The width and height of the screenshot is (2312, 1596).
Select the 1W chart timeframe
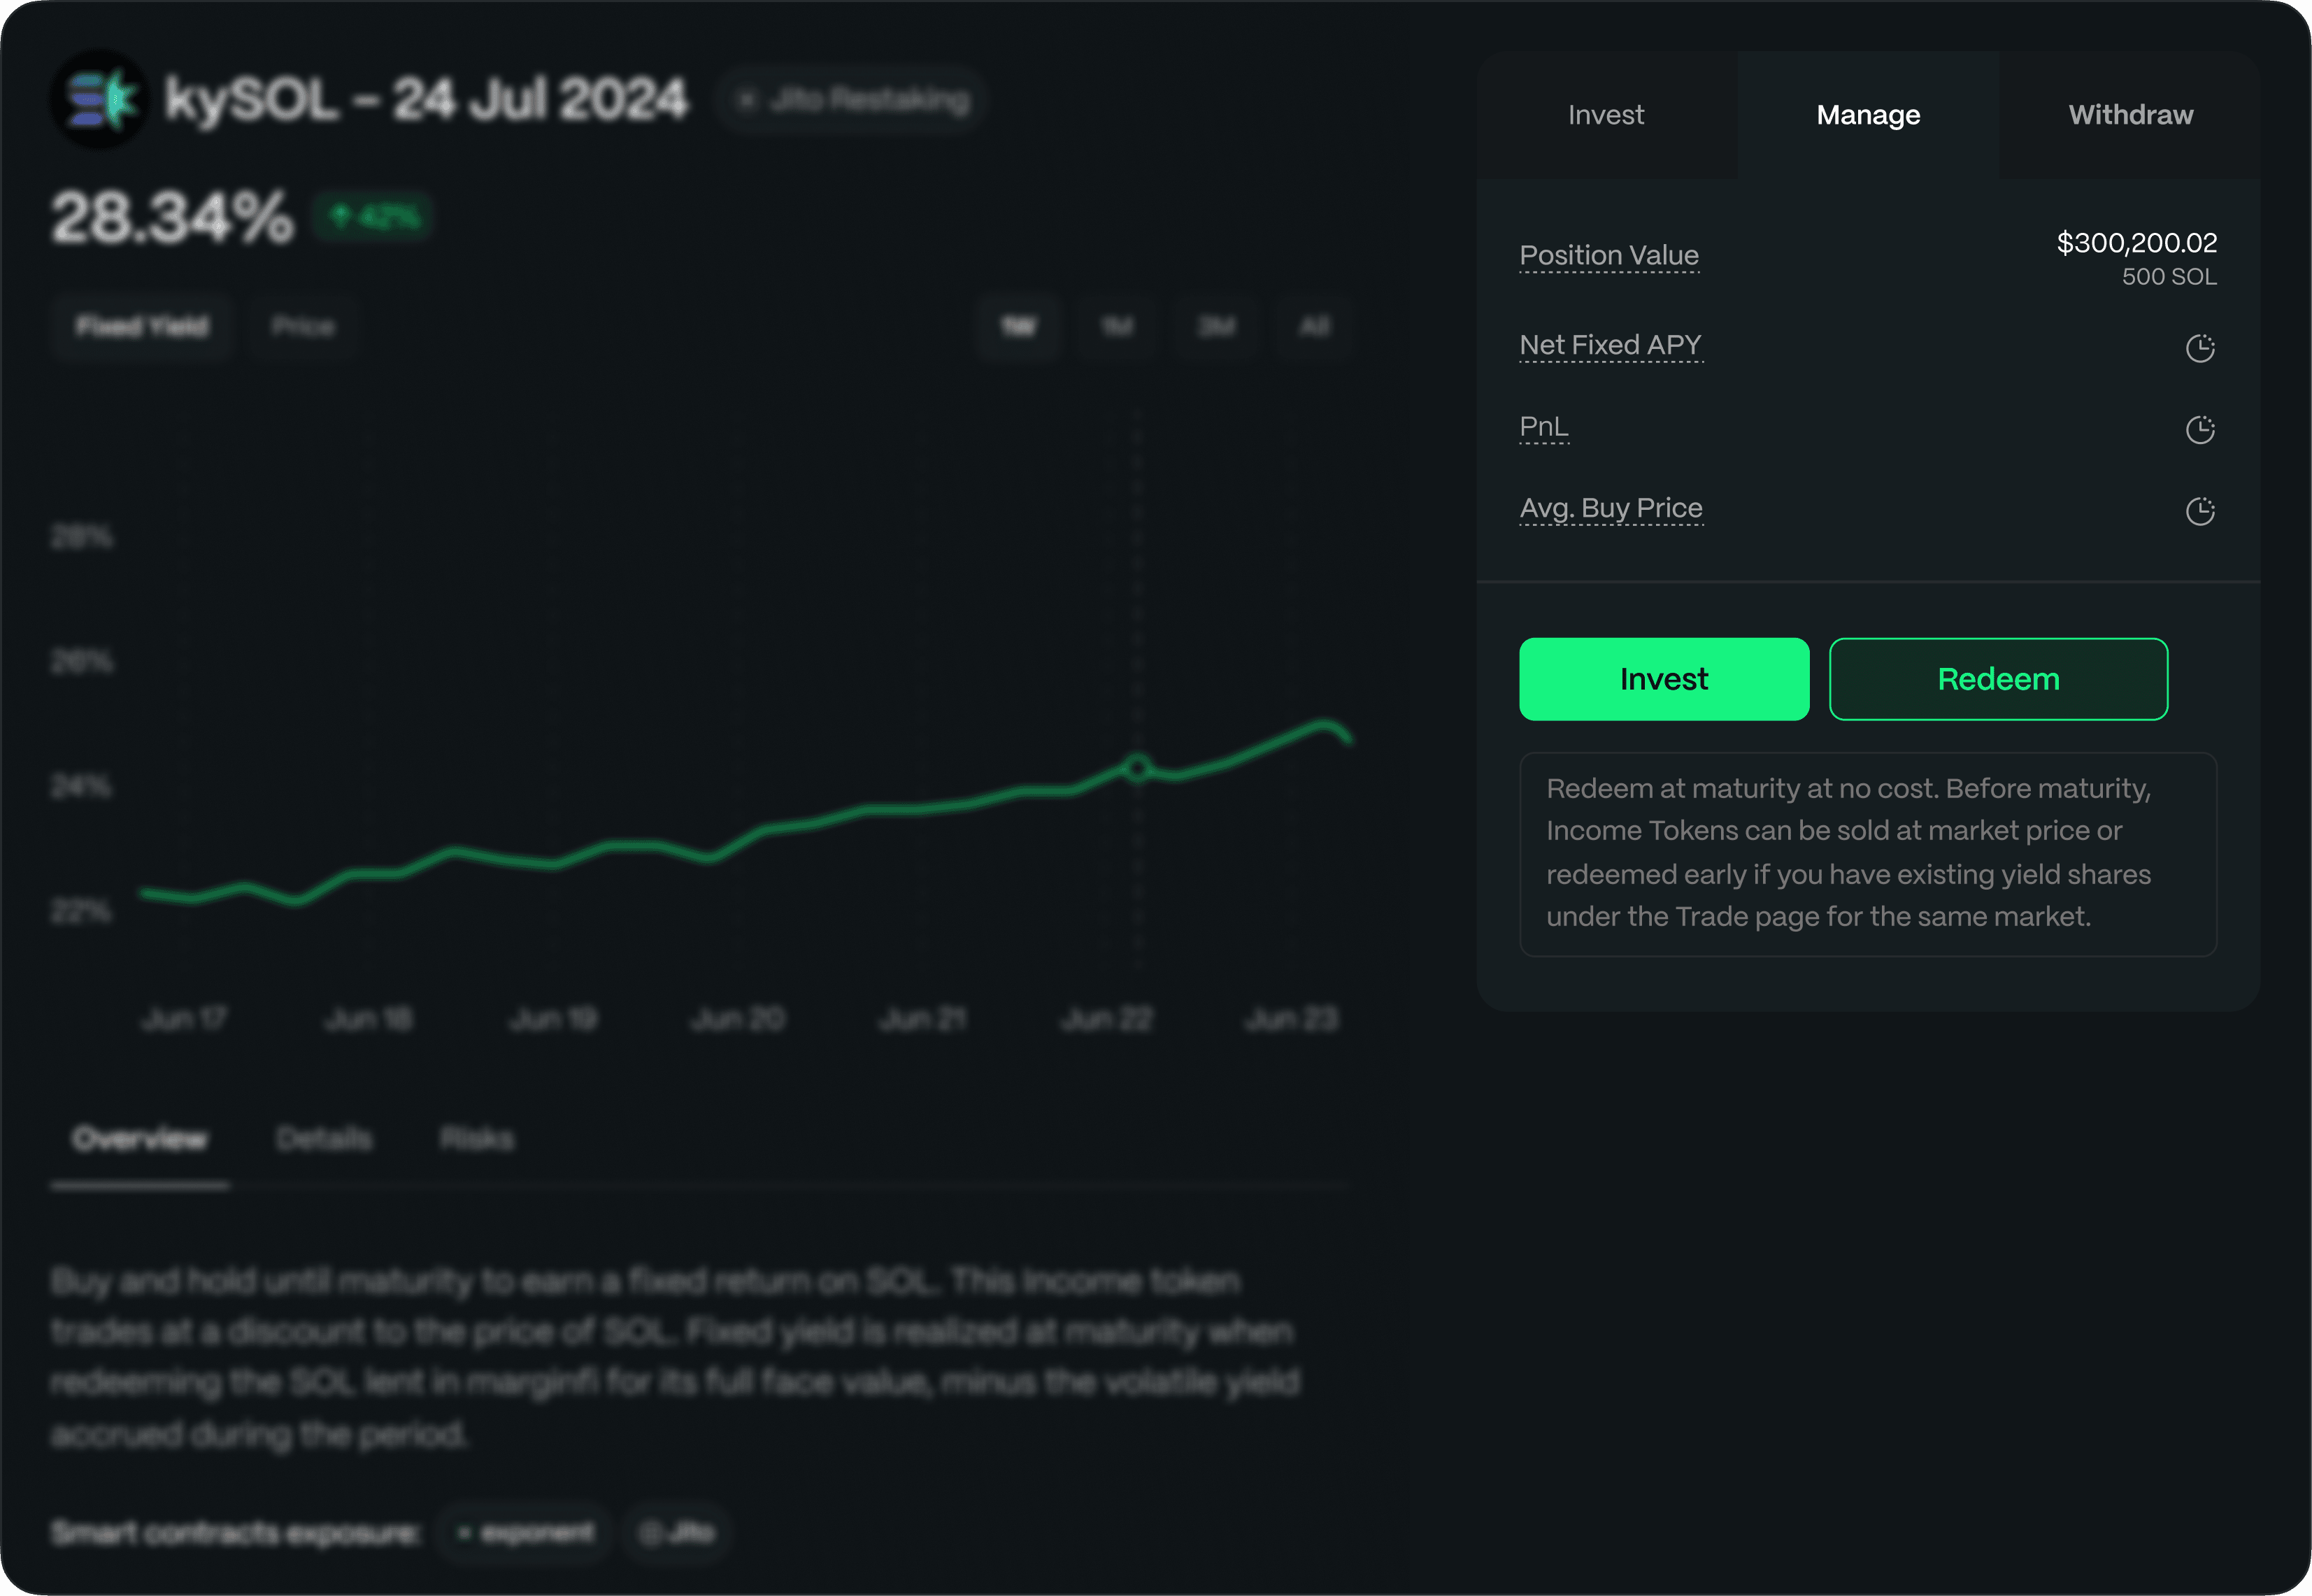point(1018,326)
